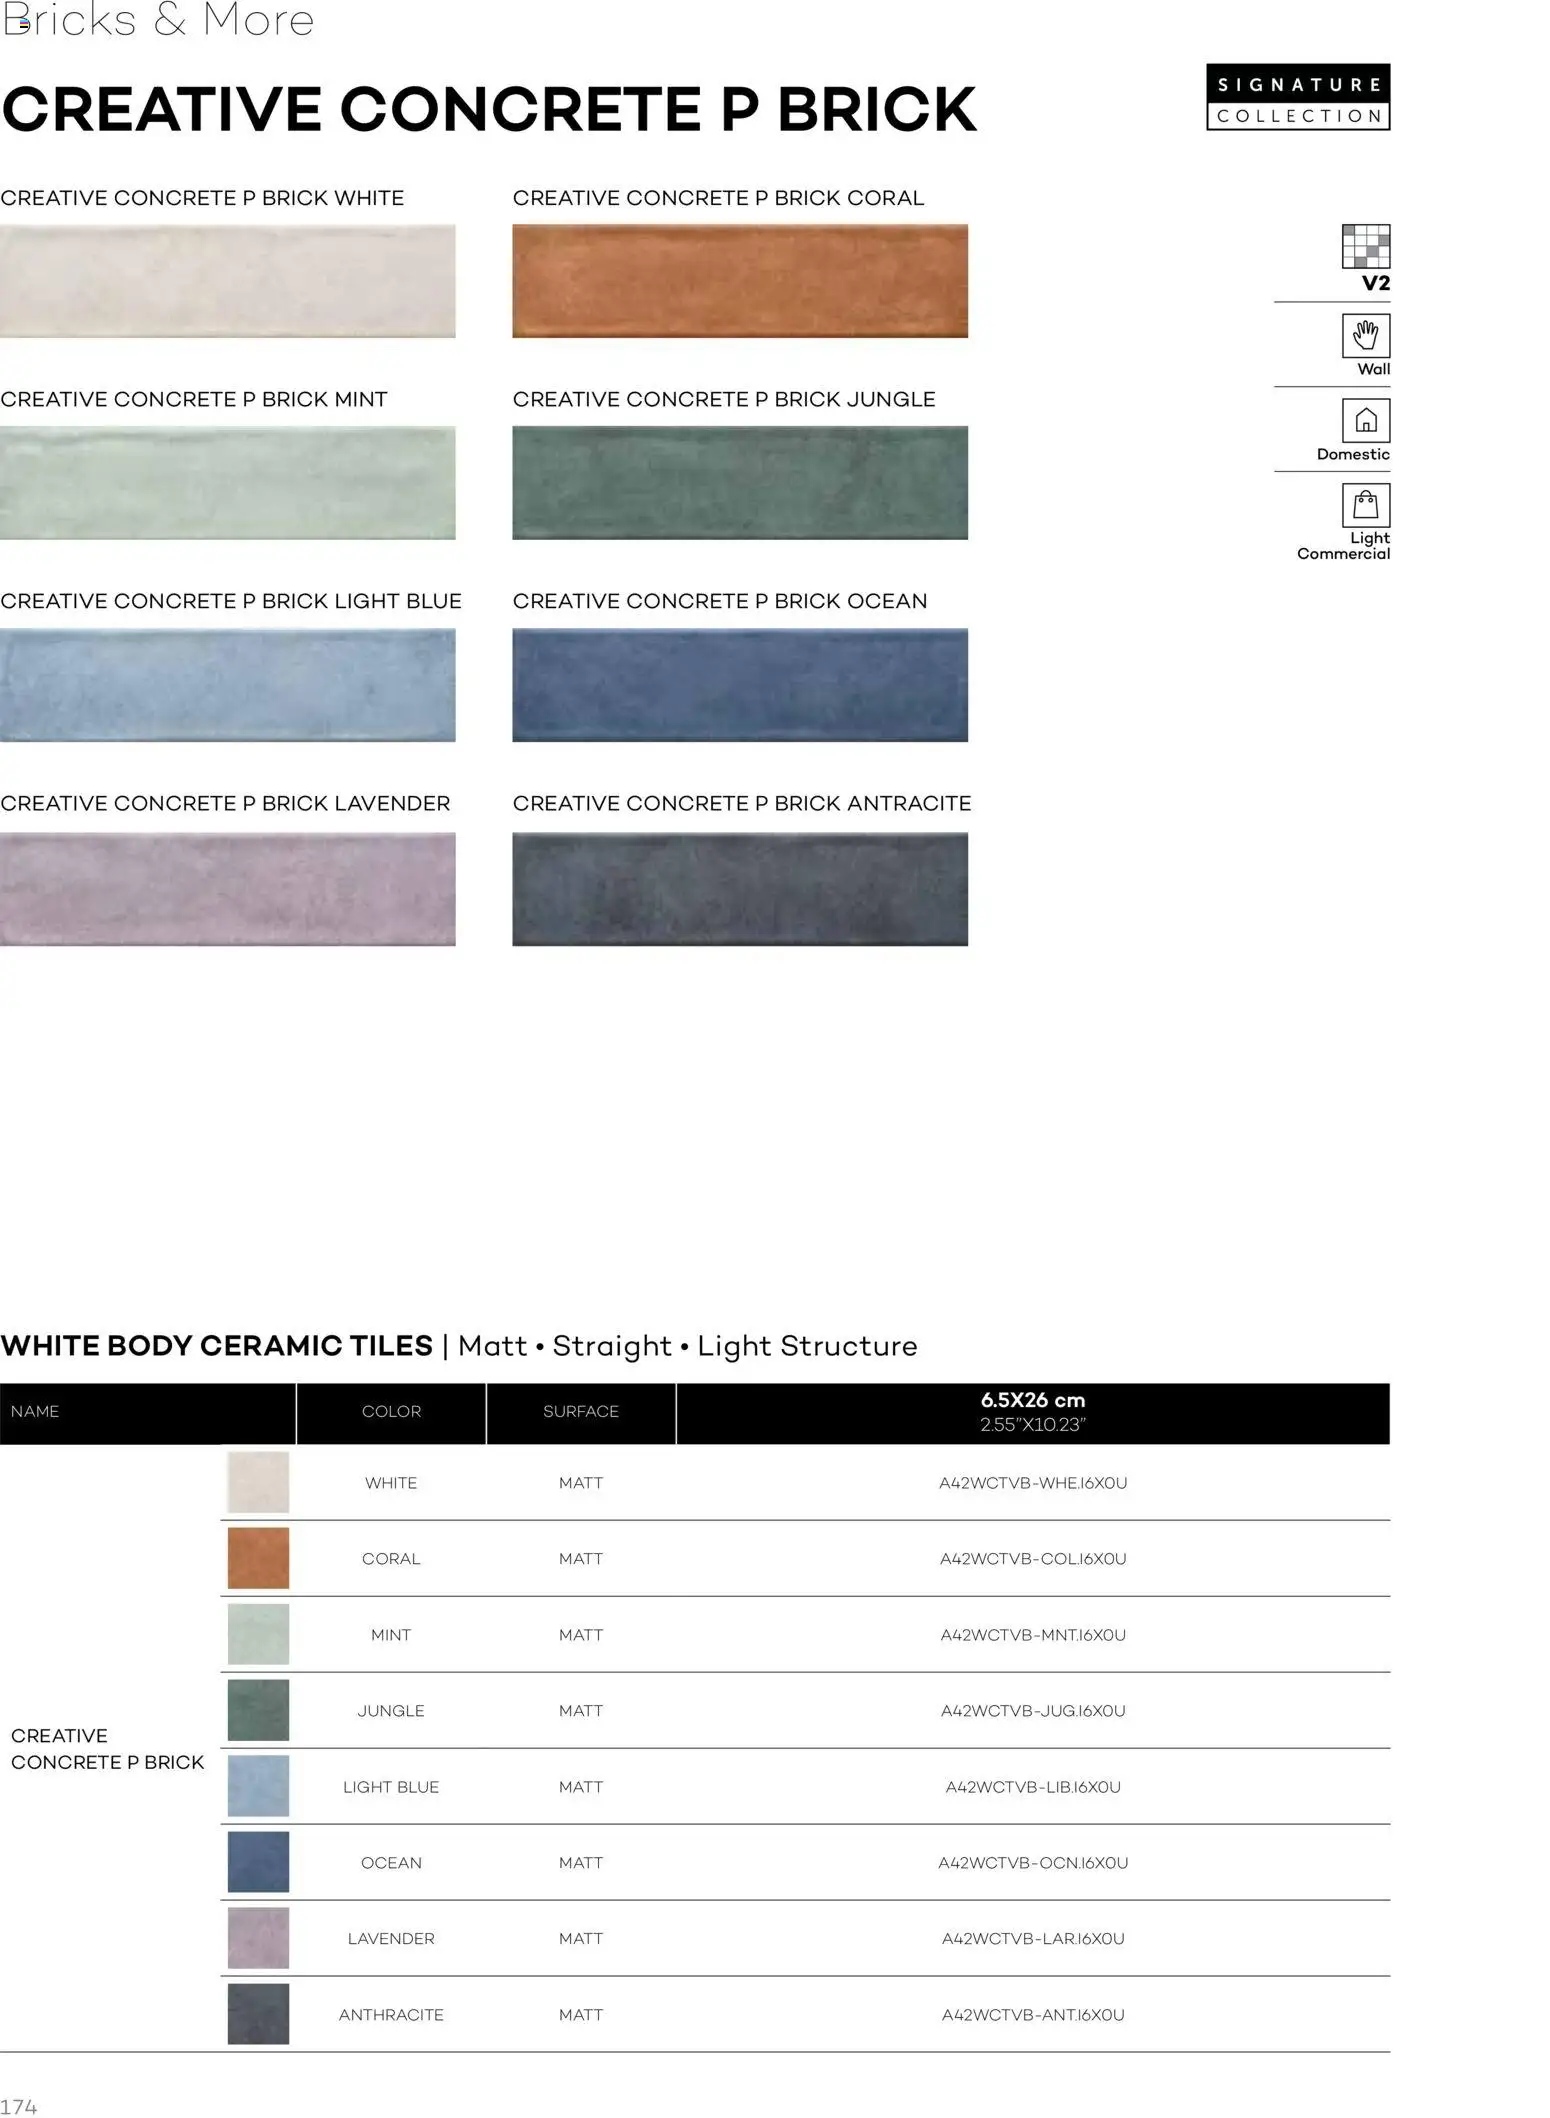Select the Jungle brick tile image

point(740,483)
